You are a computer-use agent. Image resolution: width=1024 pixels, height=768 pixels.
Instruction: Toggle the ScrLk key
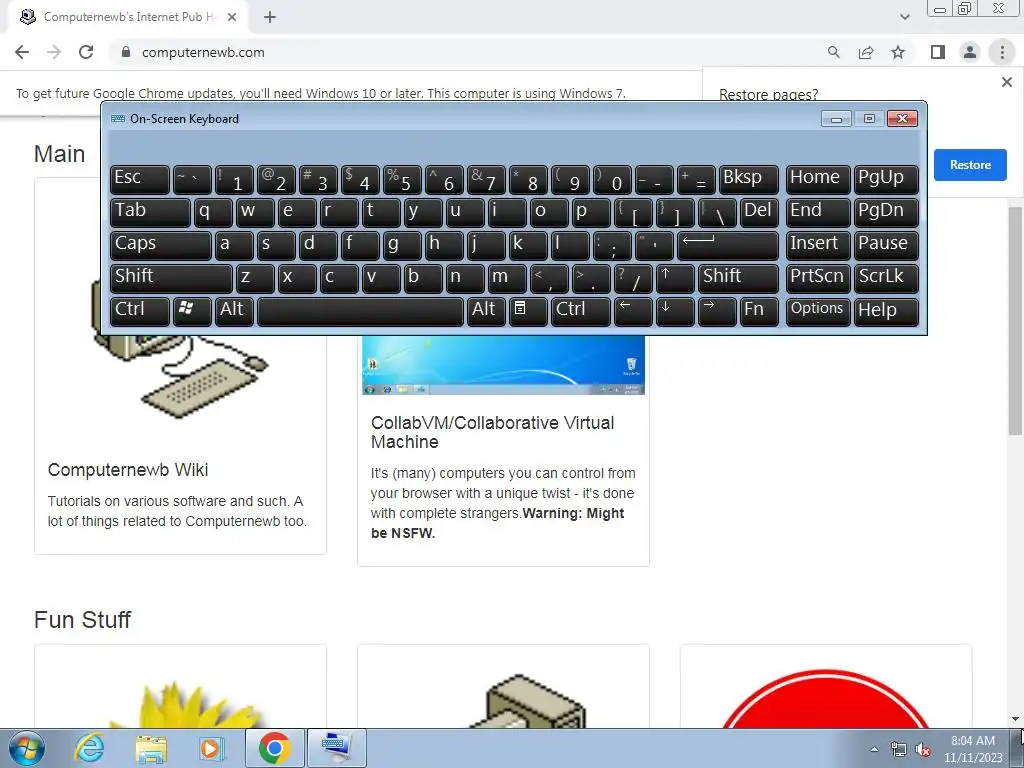pyautogui.click(x=886, y=278)
